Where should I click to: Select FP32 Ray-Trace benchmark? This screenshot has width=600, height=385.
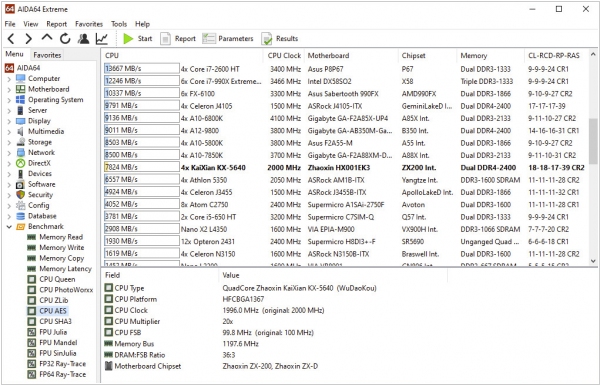coord(56,364)
